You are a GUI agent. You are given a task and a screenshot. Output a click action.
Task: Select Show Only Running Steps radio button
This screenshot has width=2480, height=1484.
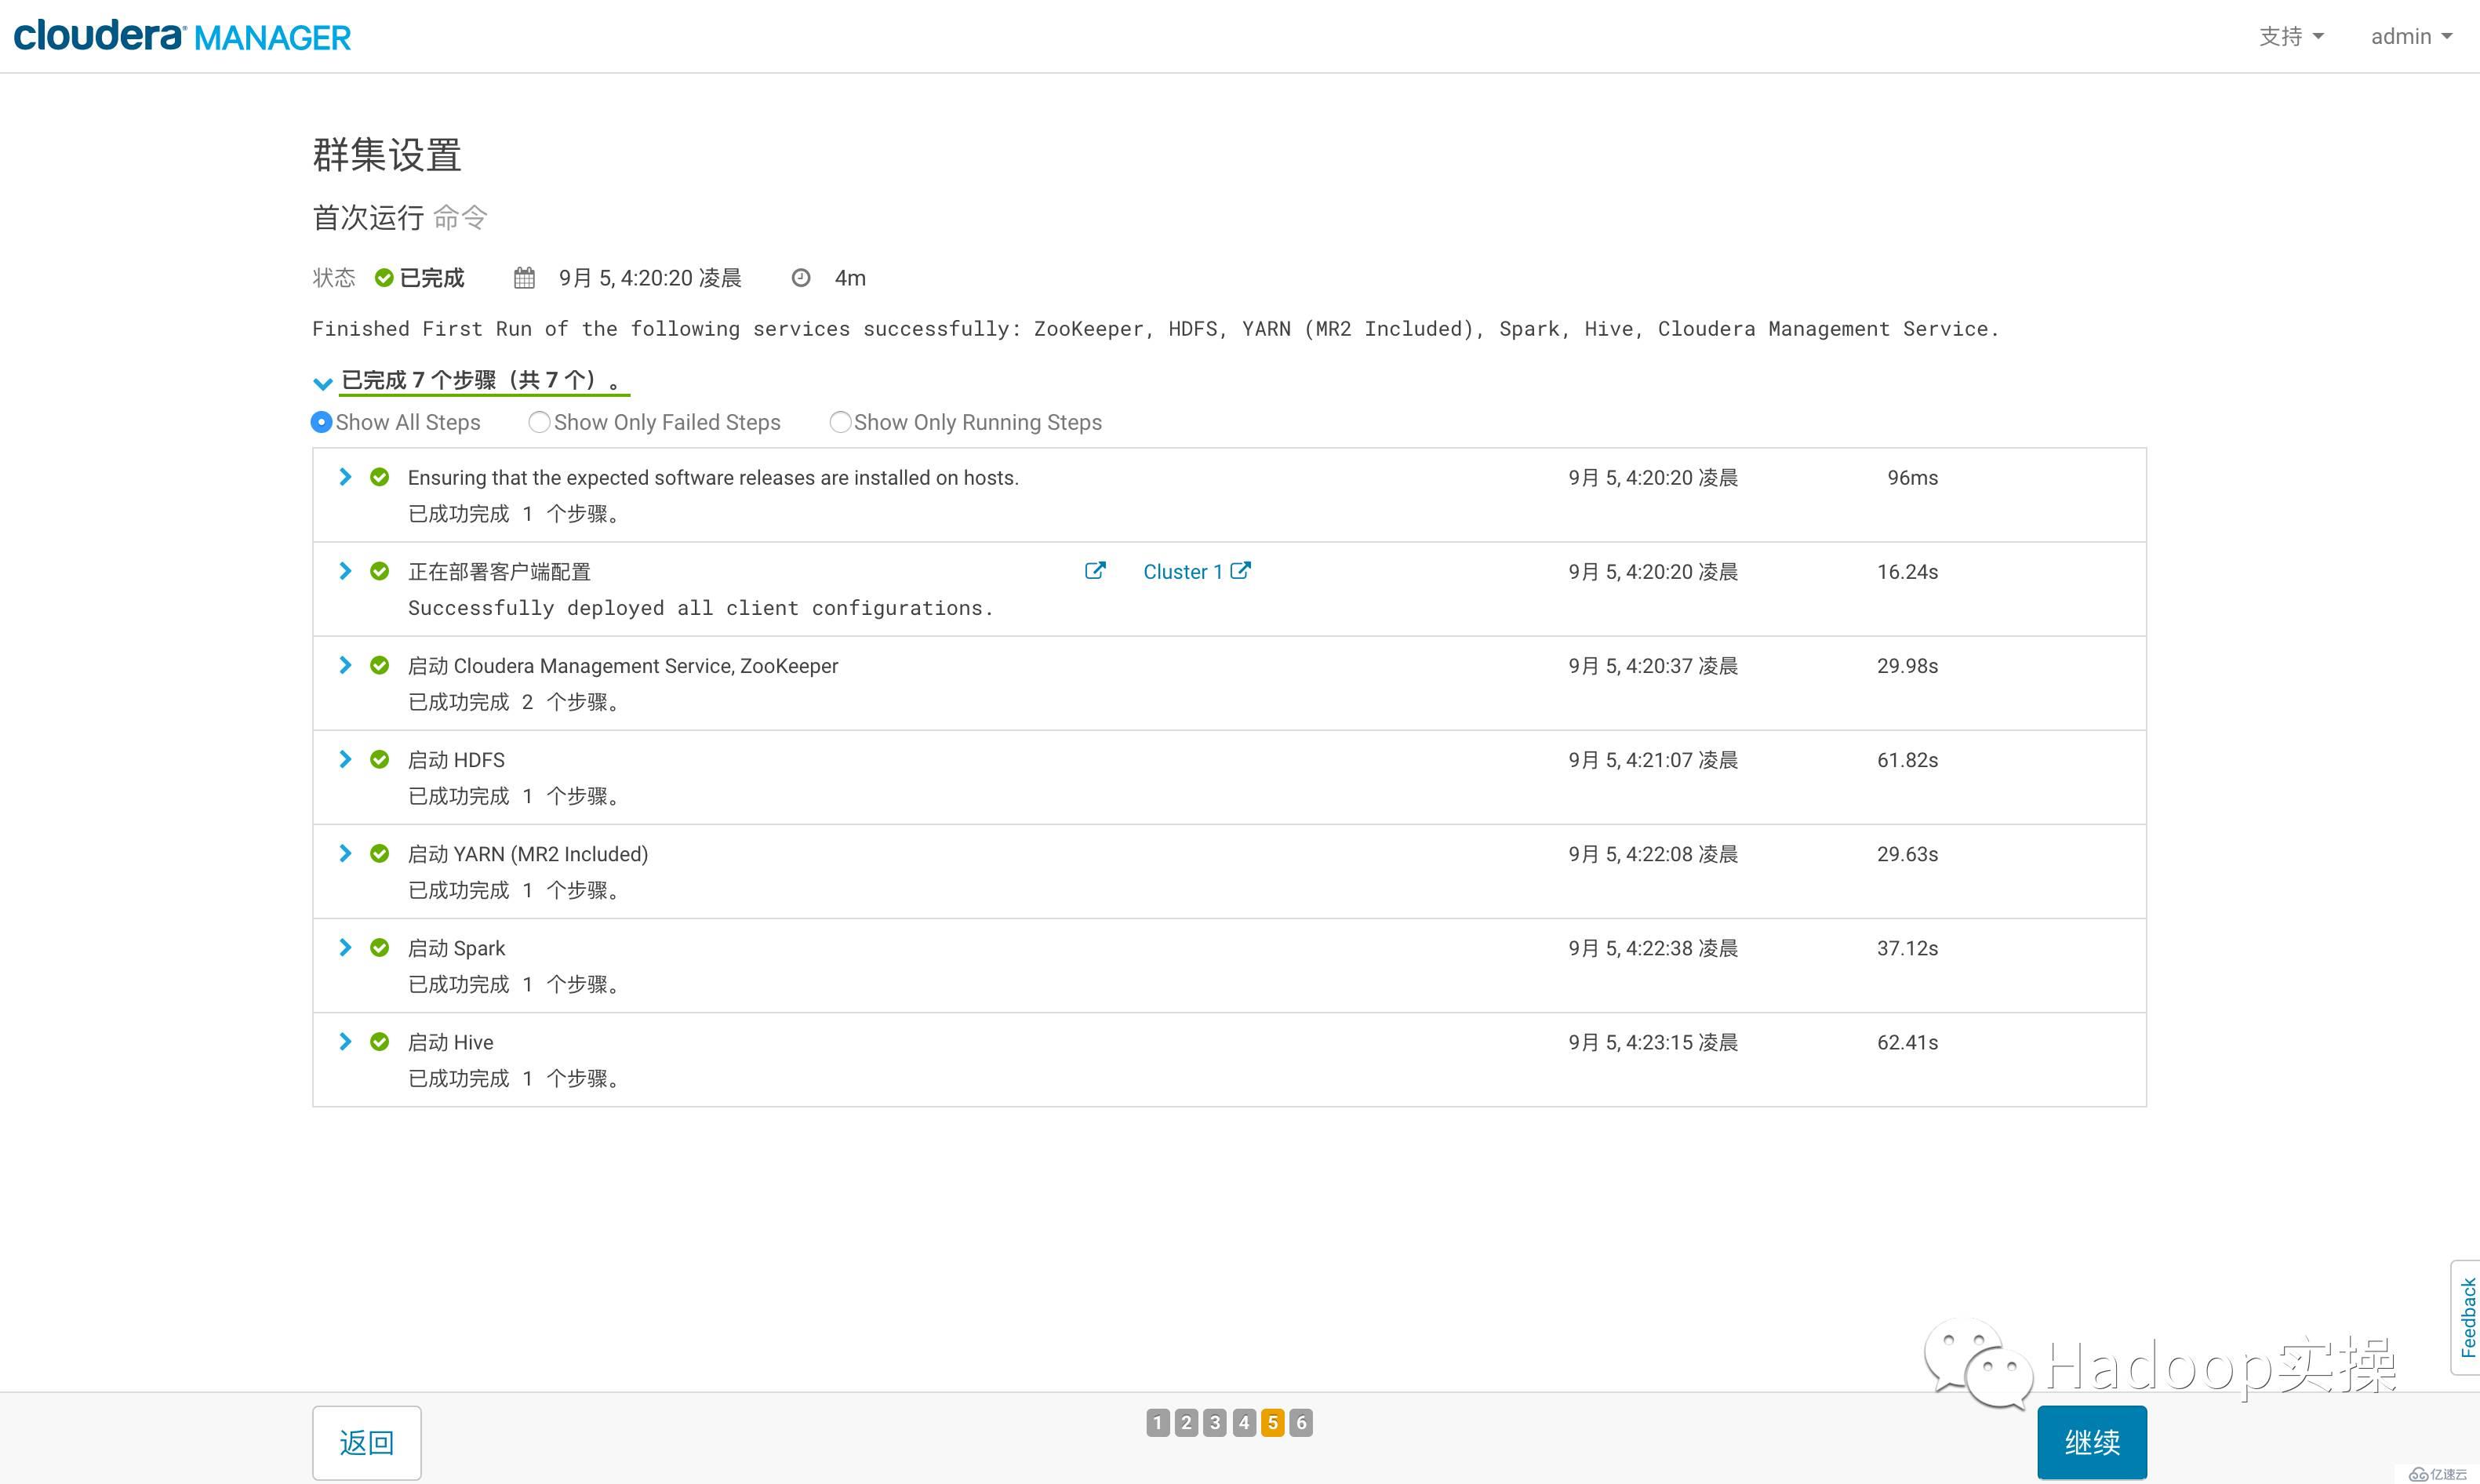coord(839,422)
